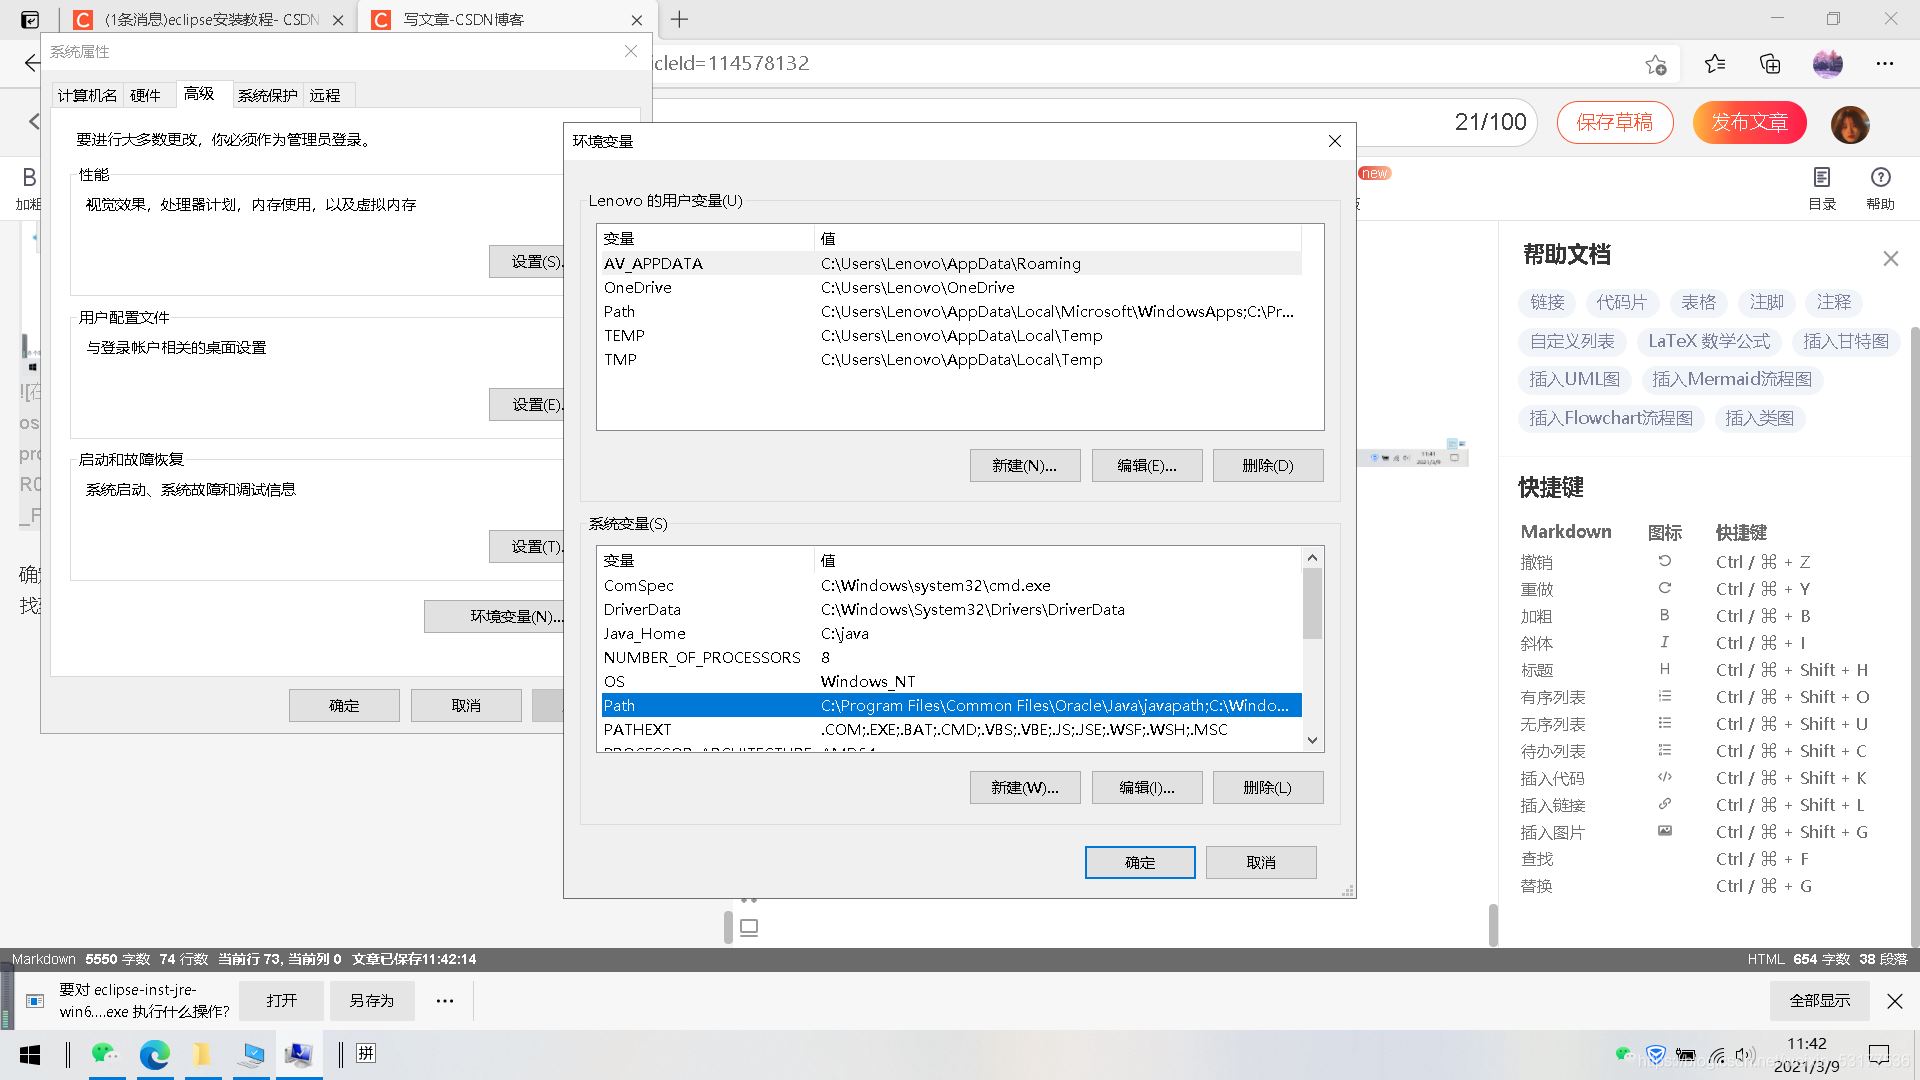The image size is (1920, 1080).
Task: Click the favorites star in the address bar
Action: point(1657,63)
